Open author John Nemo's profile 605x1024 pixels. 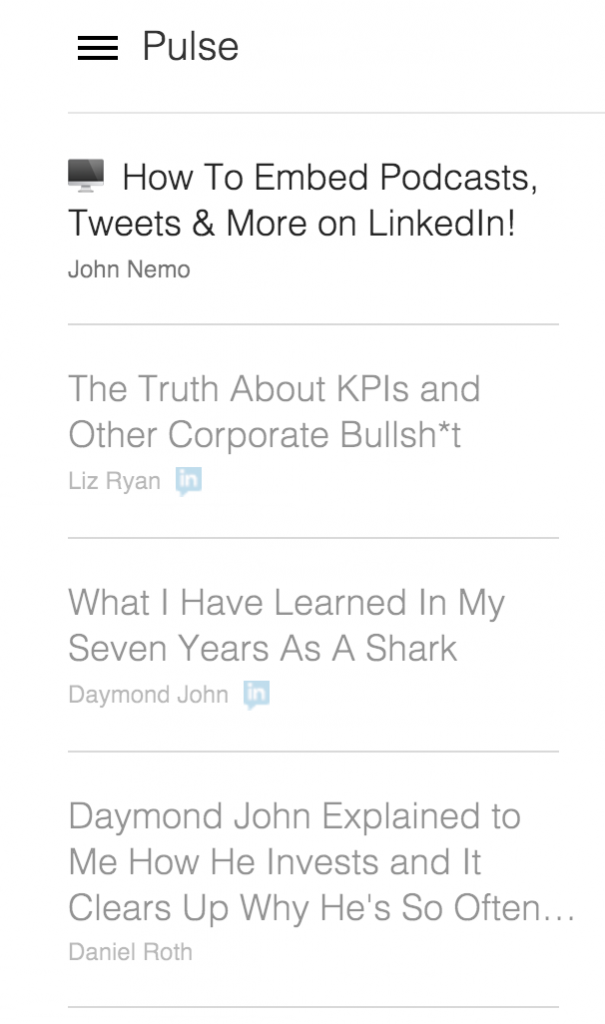[x=128, y=269]
